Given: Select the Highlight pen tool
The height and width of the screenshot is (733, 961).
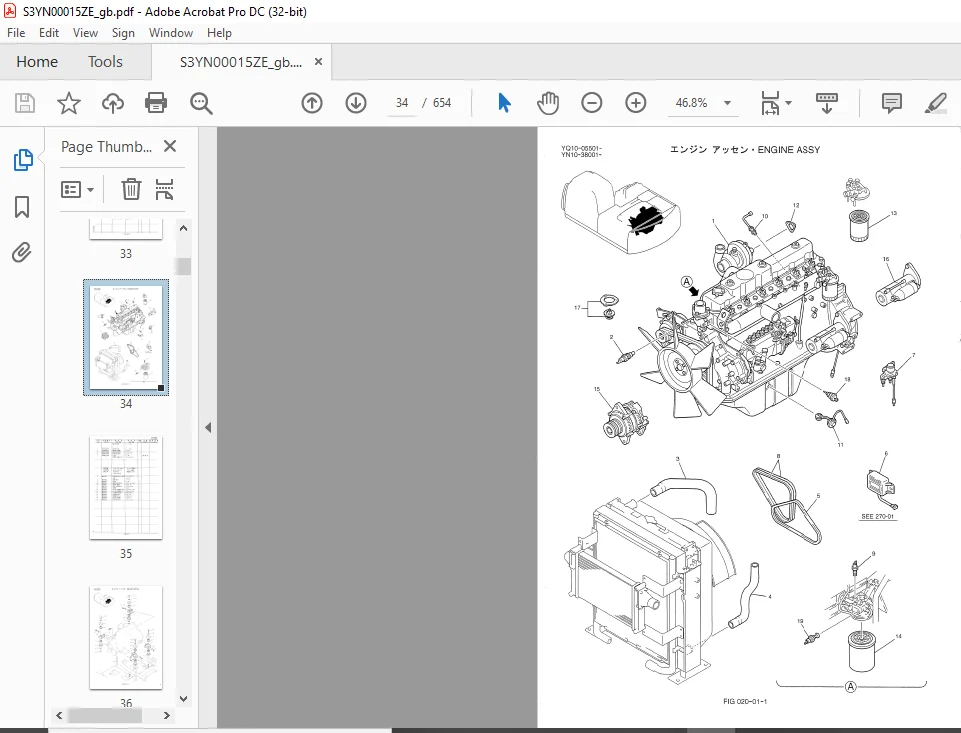Looking at the screenshot, I should coord(935,103).
